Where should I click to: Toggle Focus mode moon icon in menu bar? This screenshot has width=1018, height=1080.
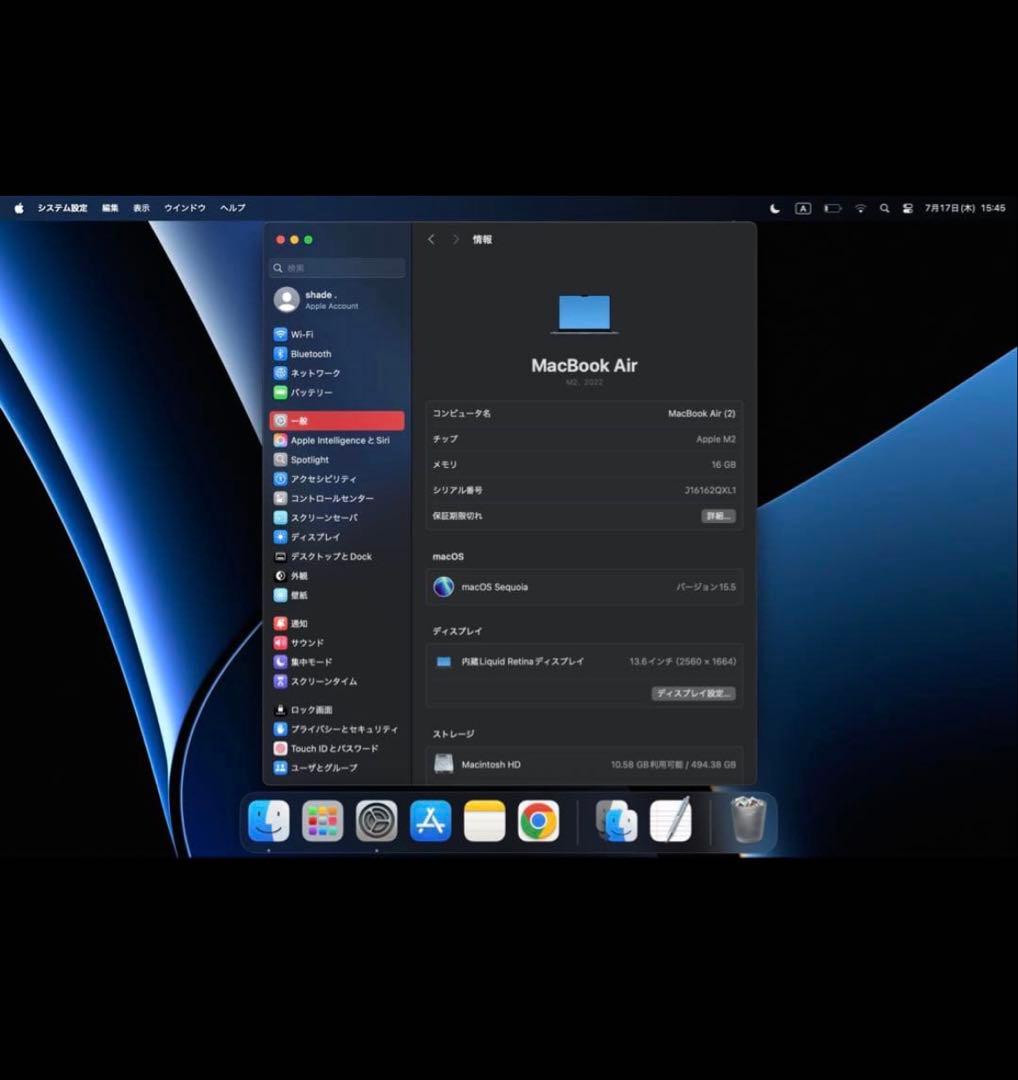(x=775, y=208)
